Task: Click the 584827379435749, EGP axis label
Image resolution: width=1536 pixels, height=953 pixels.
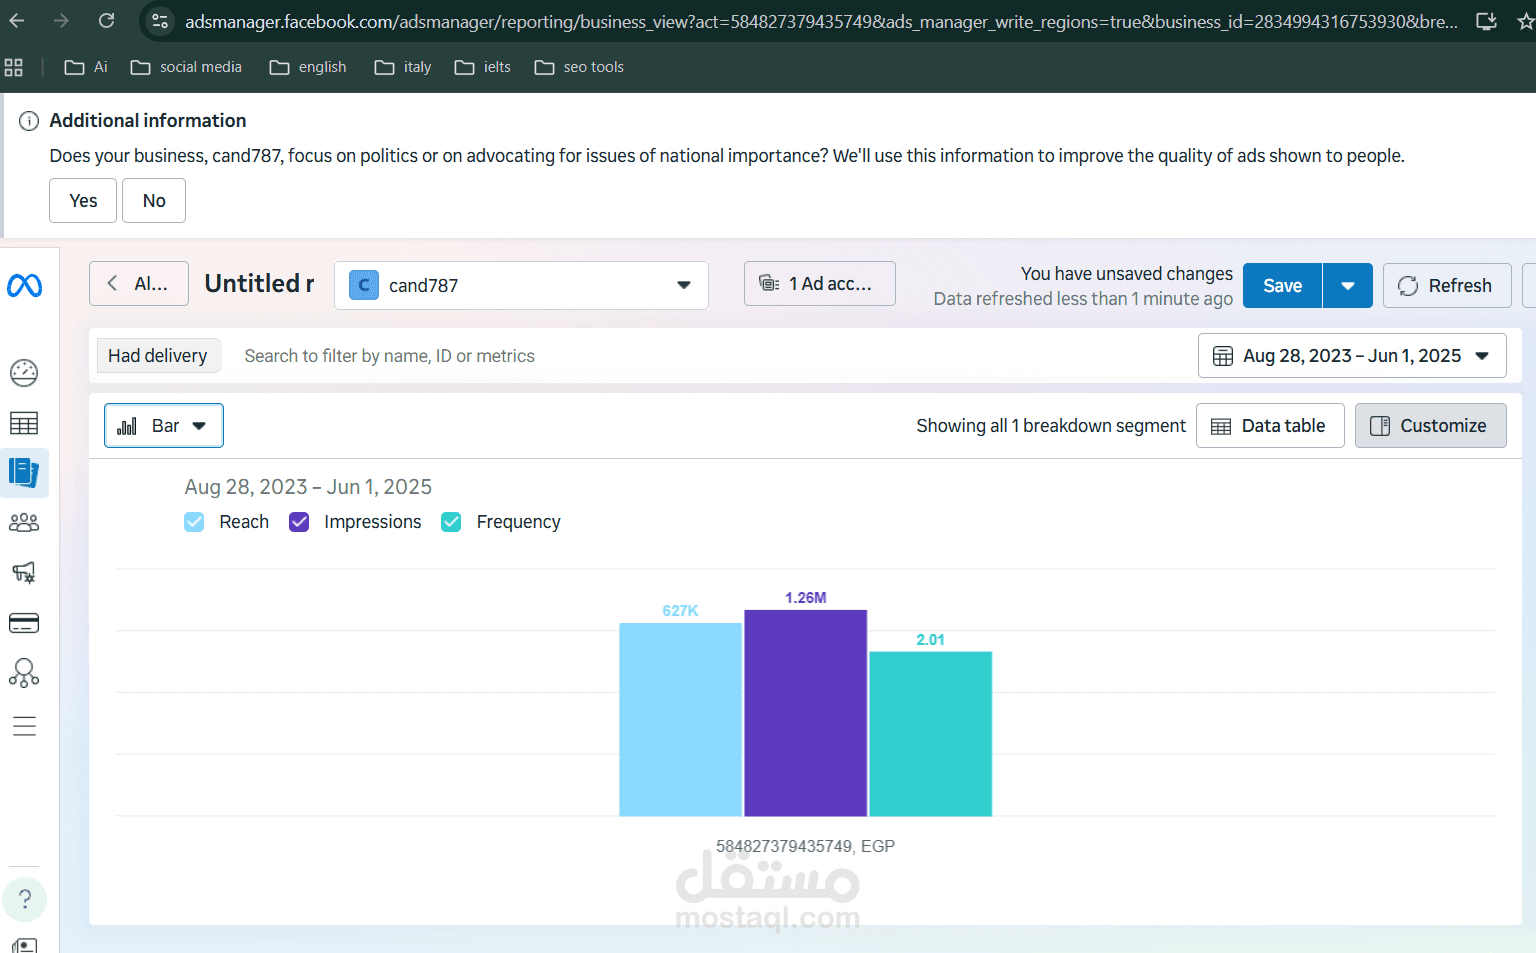Action: (x=805, y=846)
